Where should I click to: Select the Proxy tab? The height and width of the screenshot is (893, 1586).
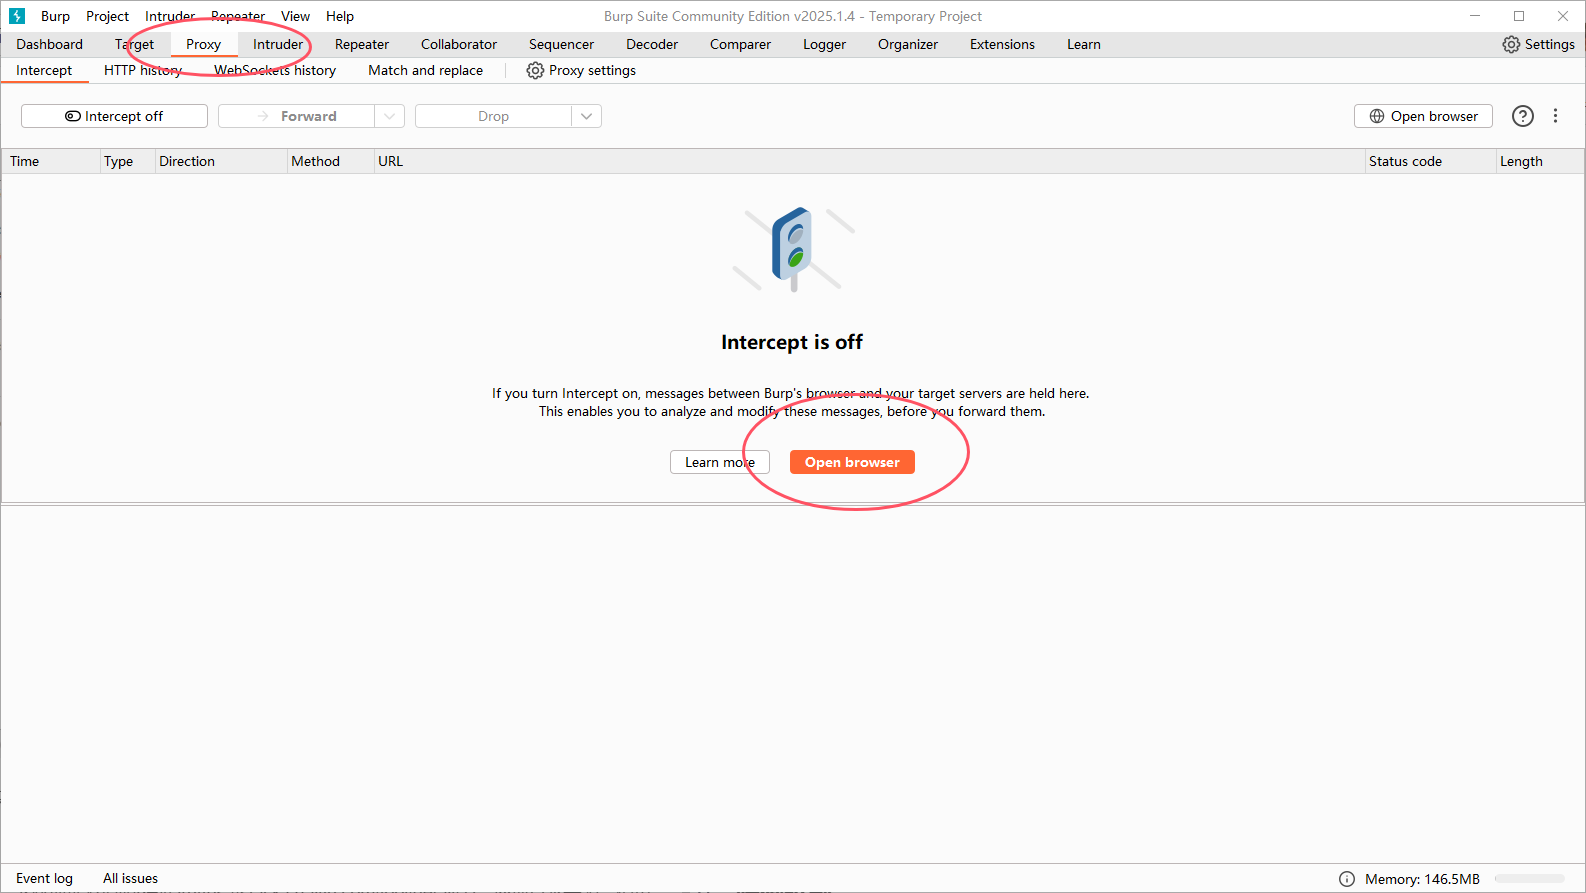pos(203,44)
